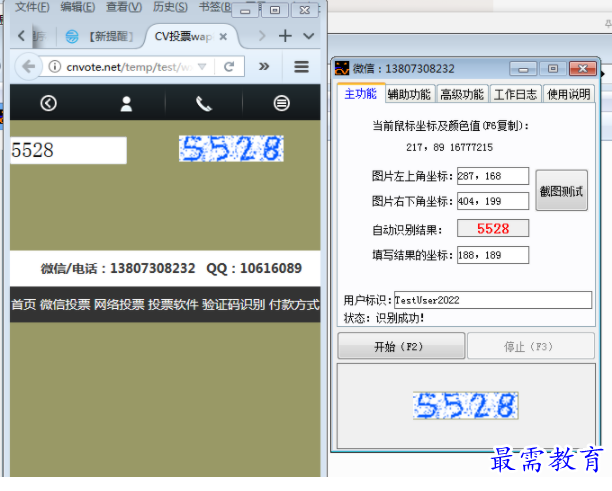This screenshot has height=491, width=612.
Task: Click the mouse coordinate readout 217, 89 16777215
Action: point(449,148)
